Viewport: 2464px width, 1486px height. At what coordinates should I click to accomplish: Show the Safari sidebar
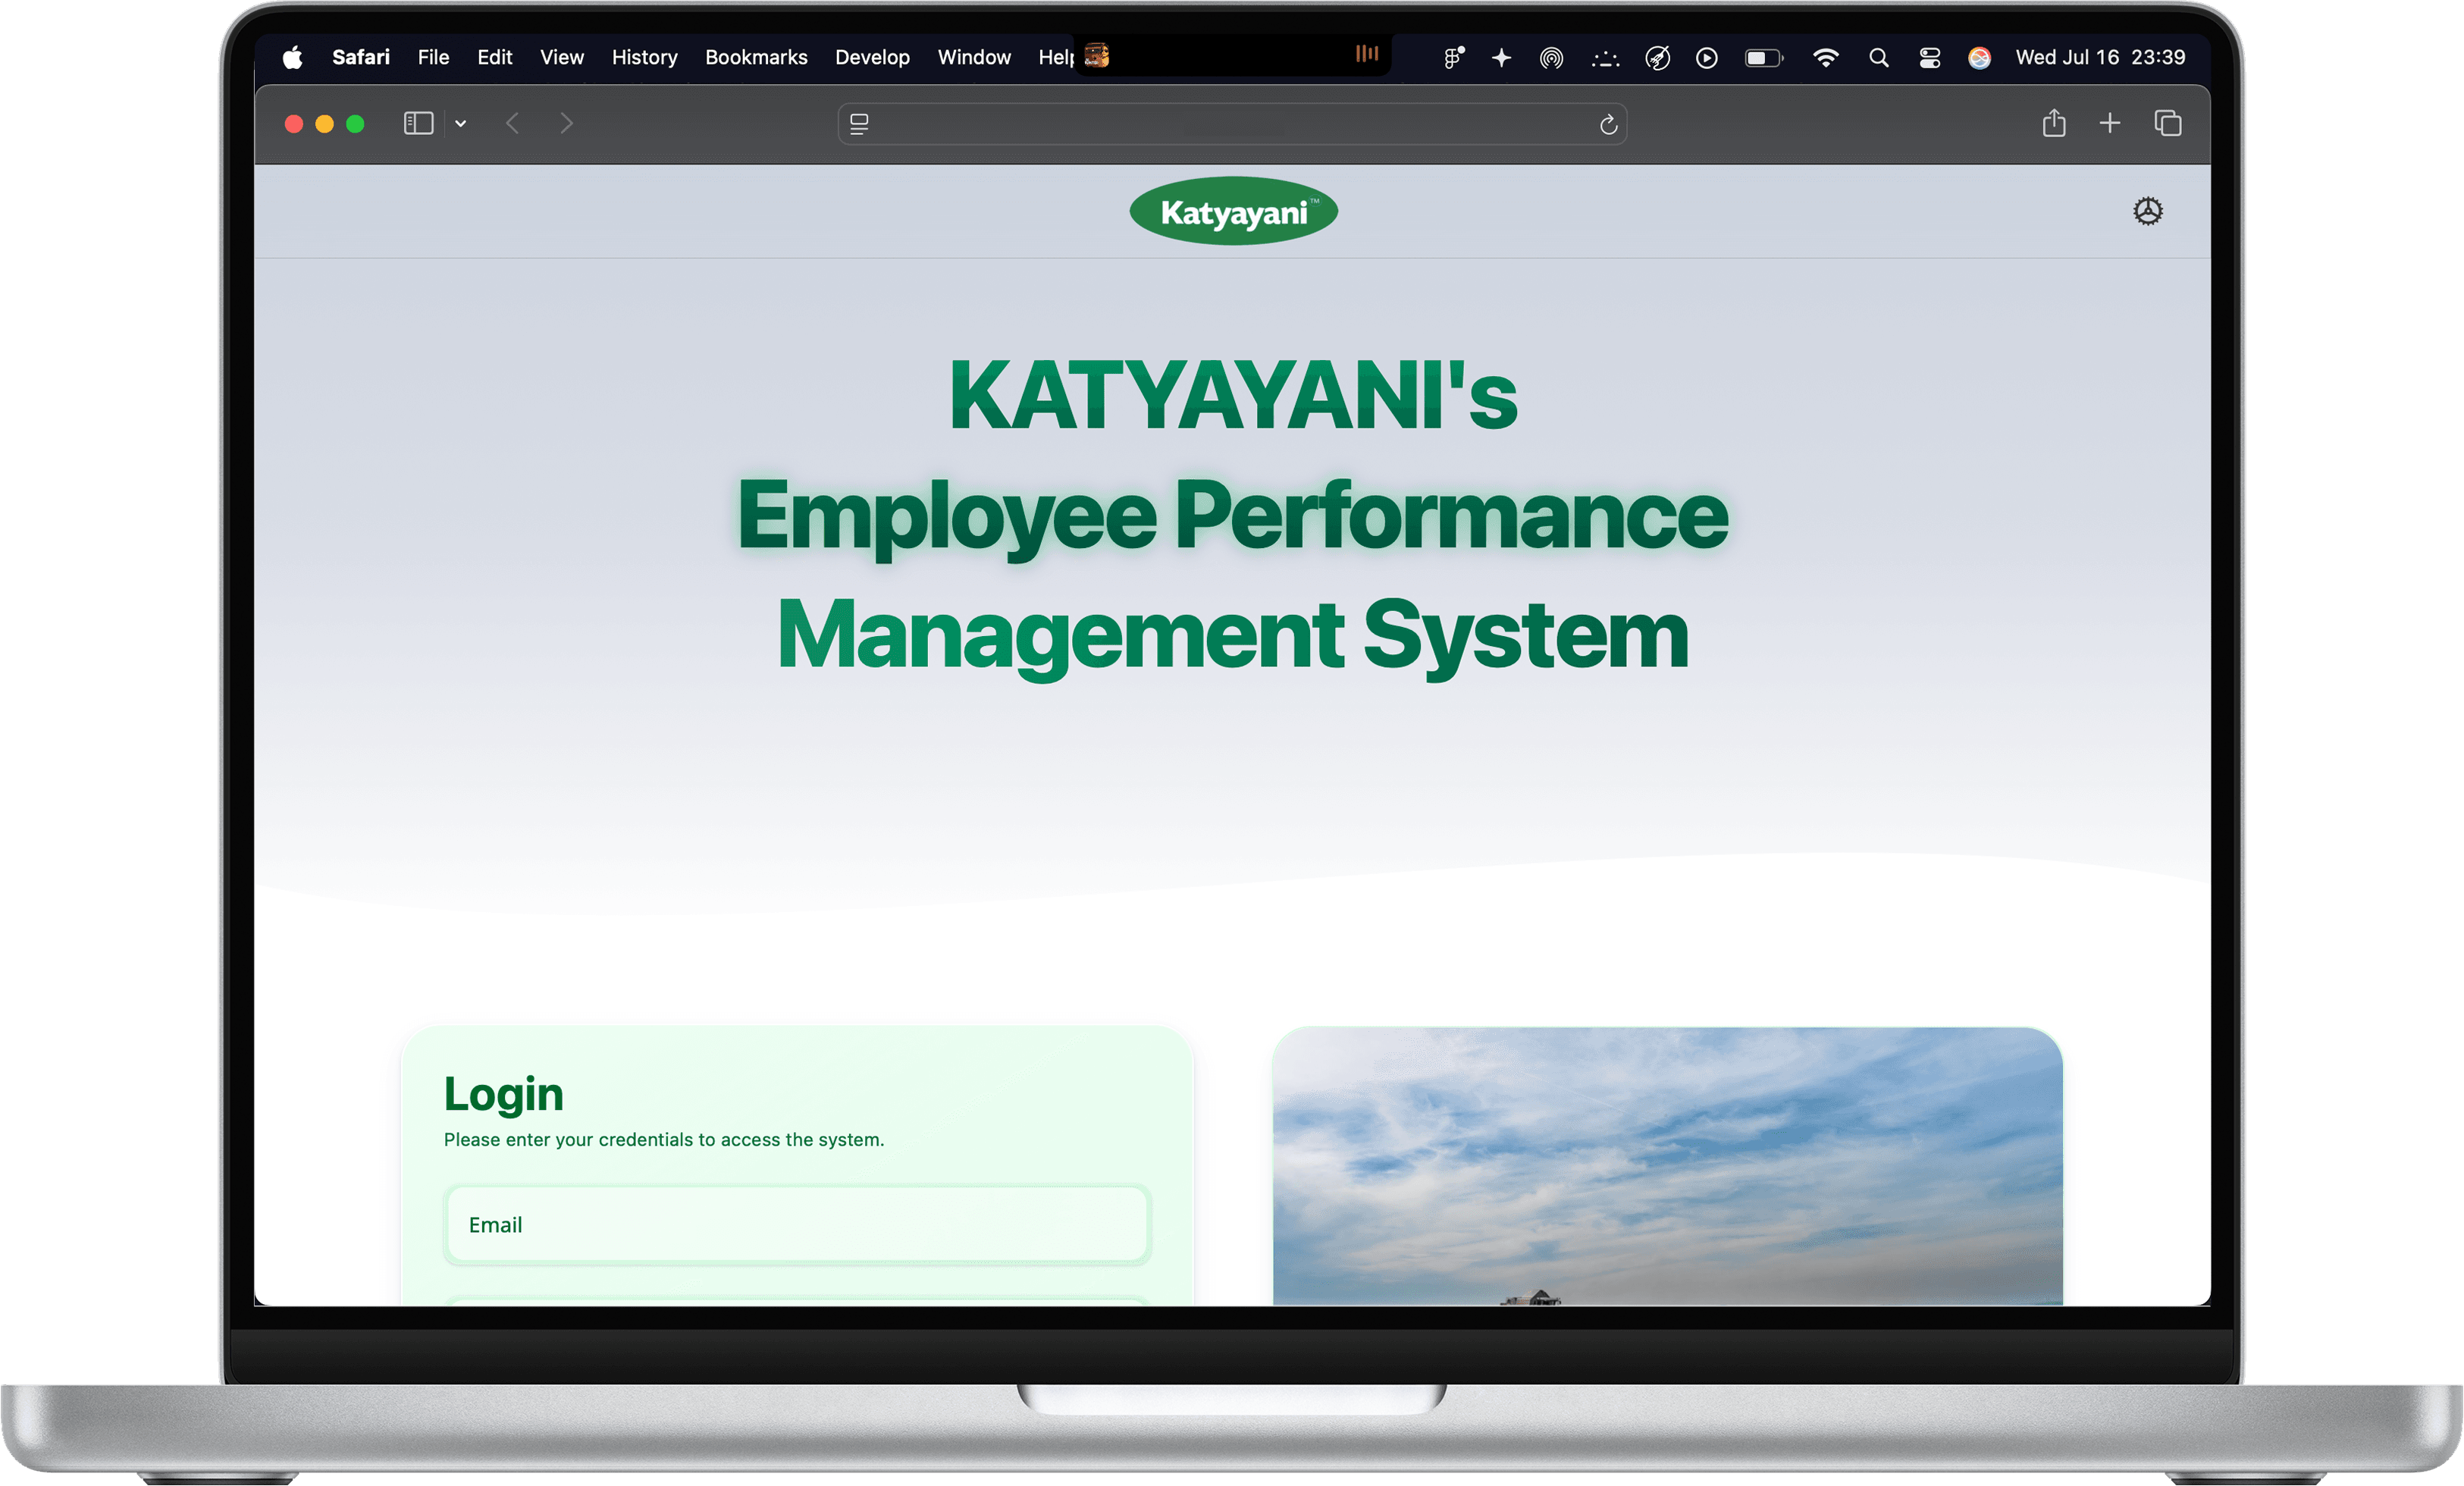pyautogui.click(x=418, y=123)
